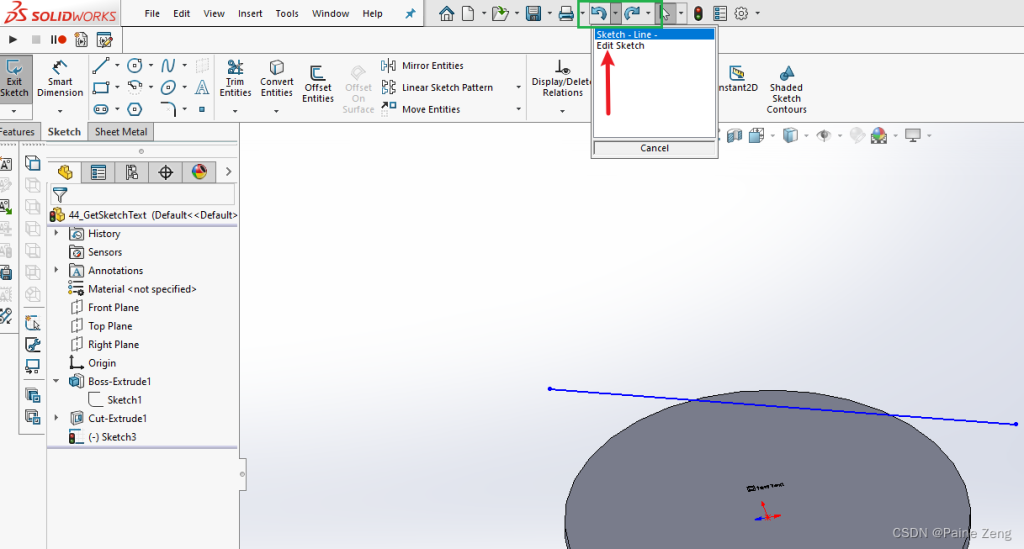Select the Circle sketch tool
This screenshot has width=1024, height=549.
[135, 65]
